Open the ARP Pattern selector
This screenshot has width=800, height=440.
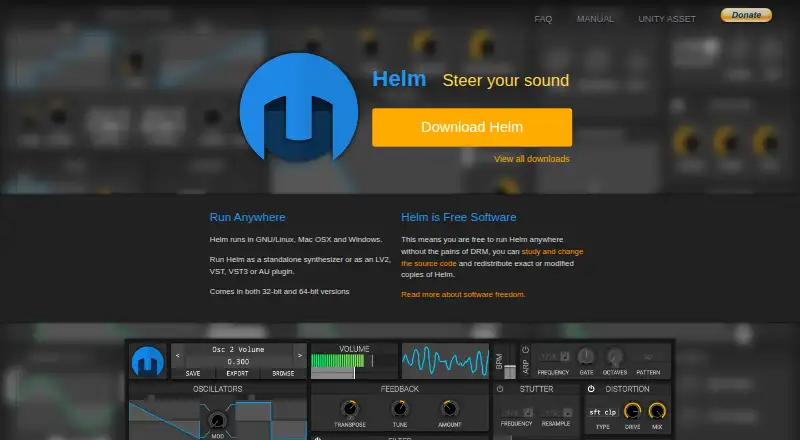pyautogui.click(x=648, y=357)
